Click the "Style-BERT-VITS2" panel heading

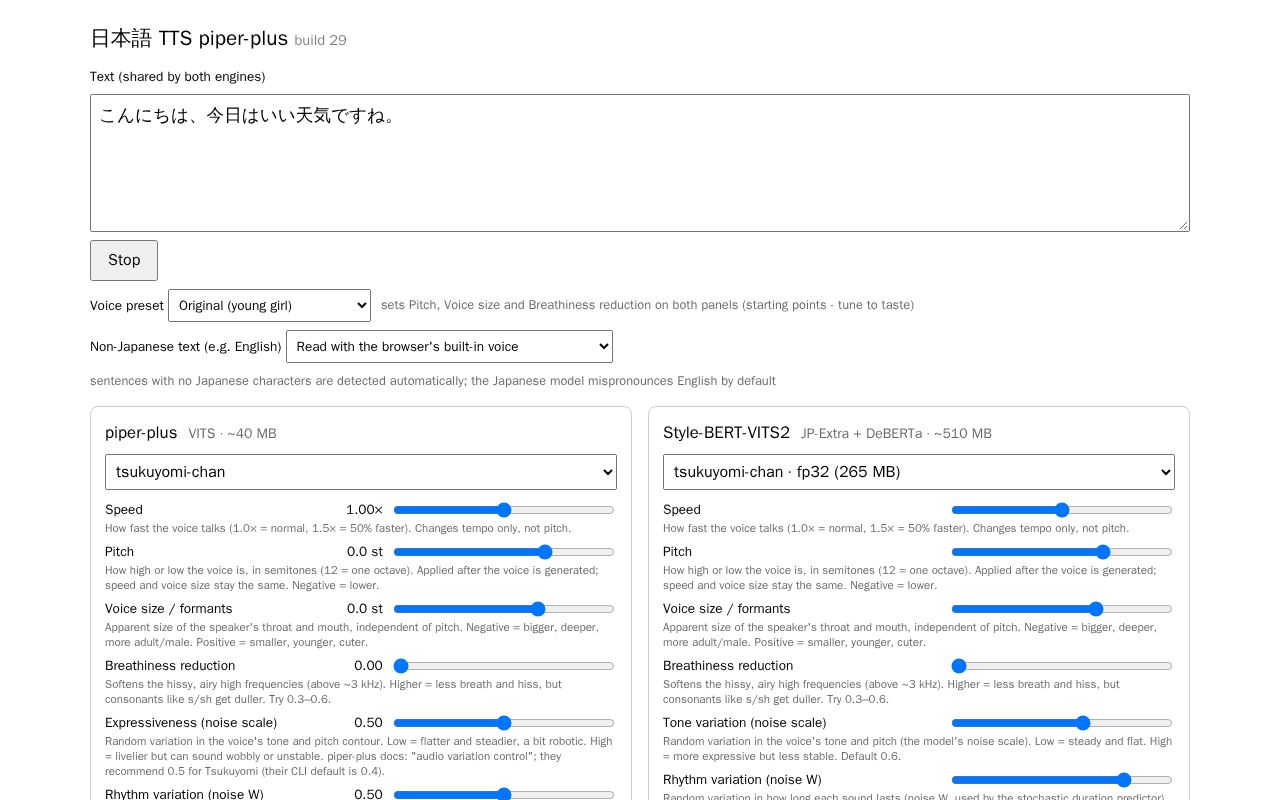[726, 433]
